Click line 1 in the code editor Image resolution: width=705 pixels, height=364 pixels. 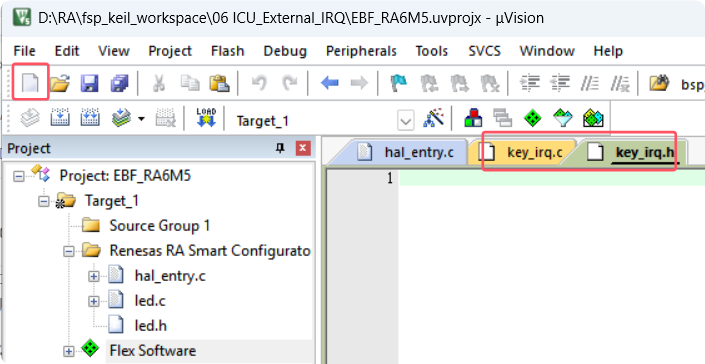(x=552, y=178)
